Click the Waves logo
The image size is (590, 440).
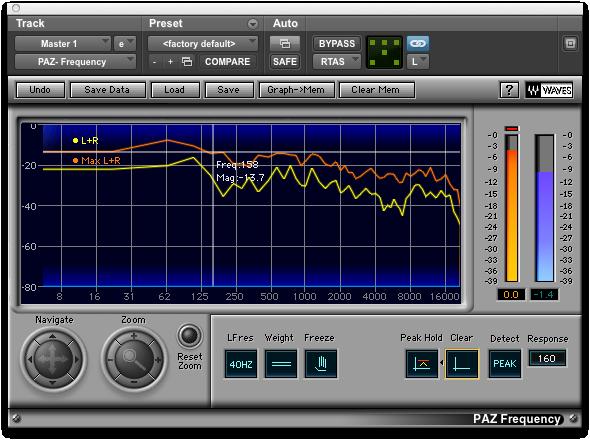pyautogui.click(x=549, y=90)
